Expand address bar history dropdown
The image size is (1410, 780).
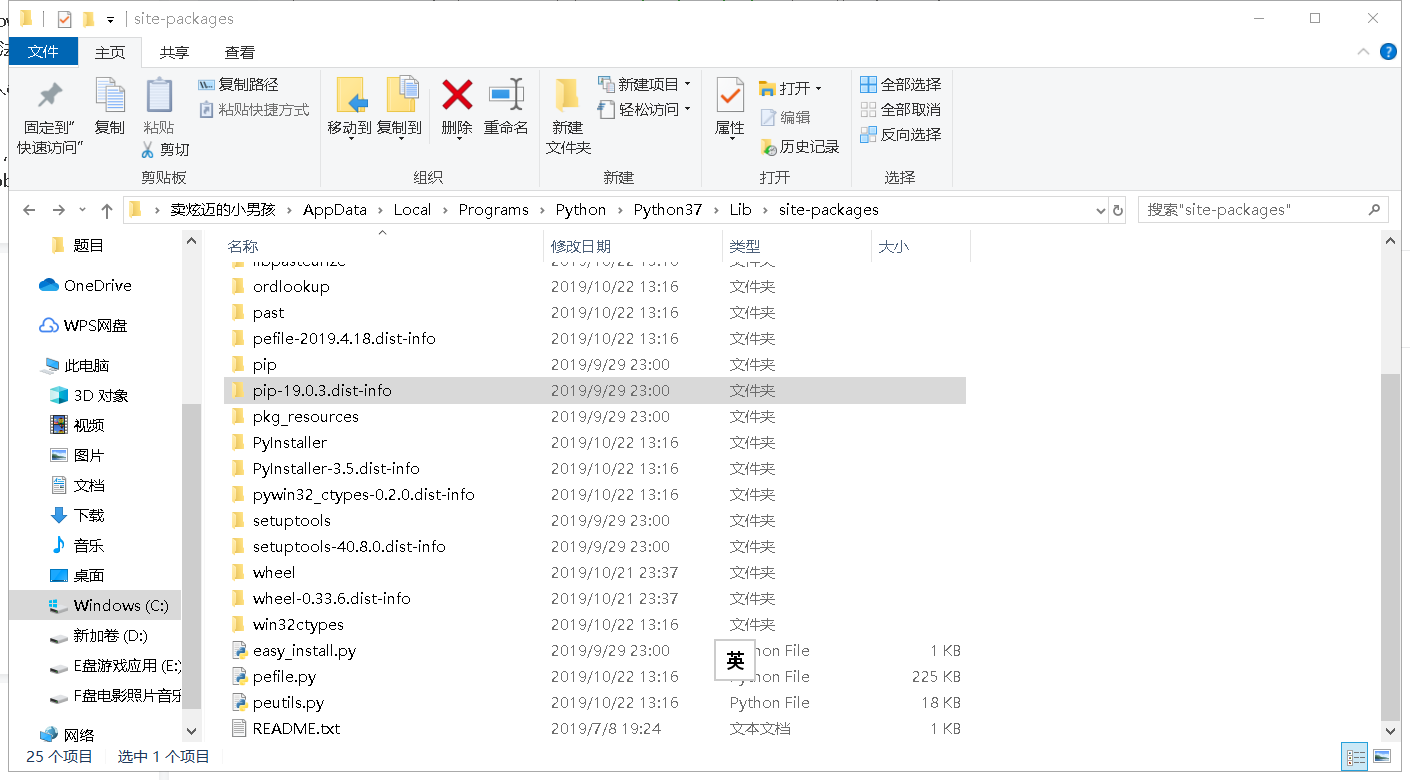coord(1100,210)
